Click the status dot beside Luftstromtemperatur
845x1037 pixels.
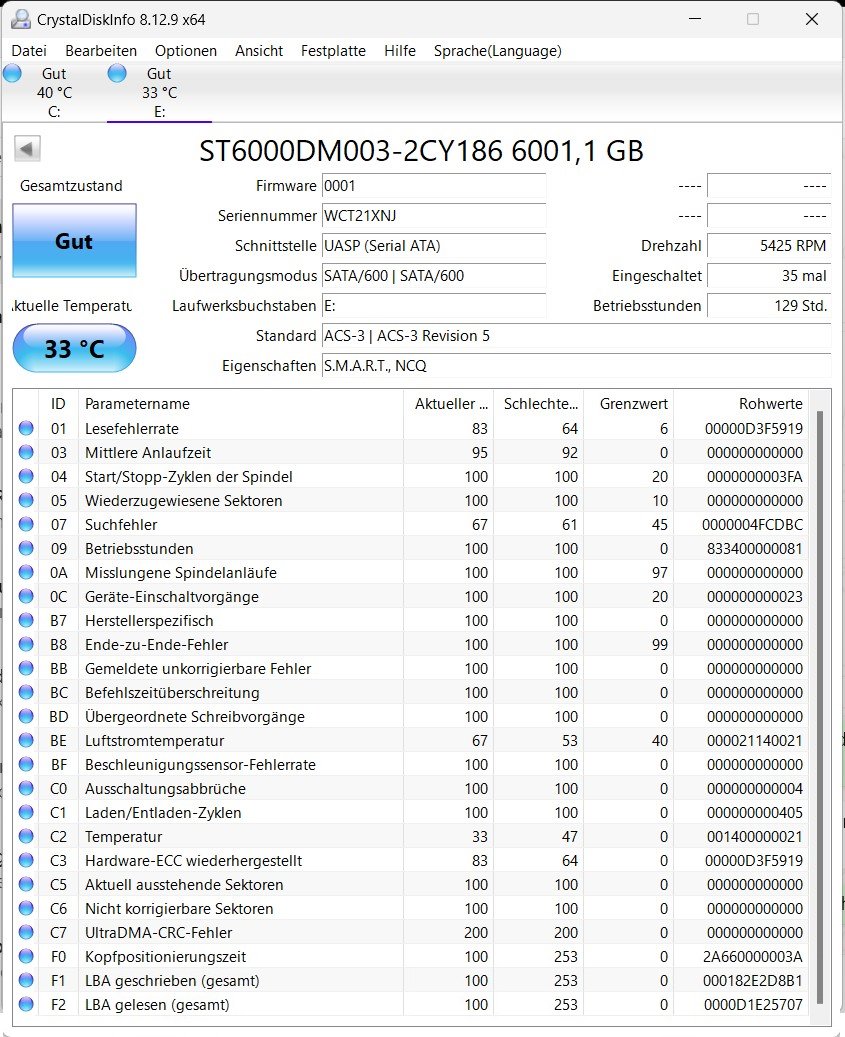tap(26, 740)
